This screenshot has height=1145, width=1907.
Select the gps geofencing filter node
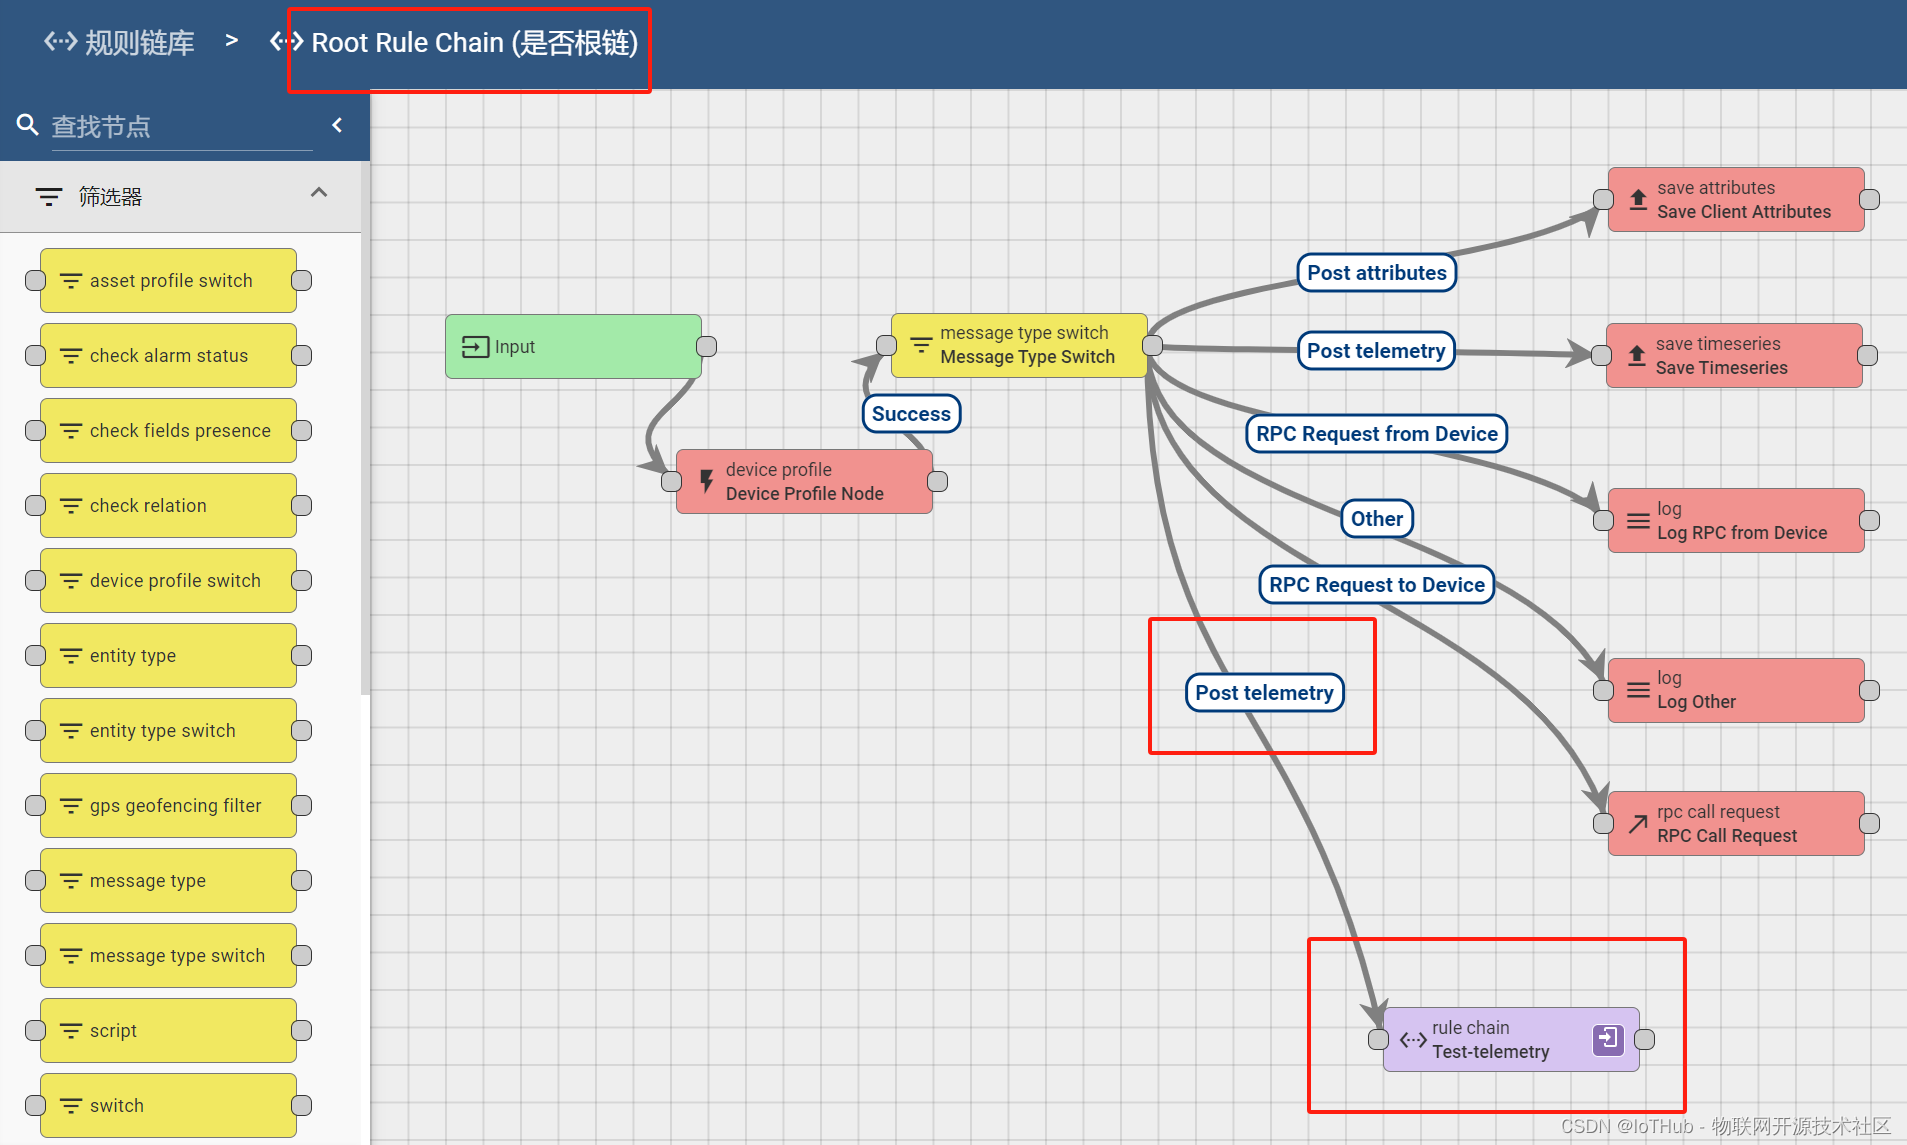169,806
